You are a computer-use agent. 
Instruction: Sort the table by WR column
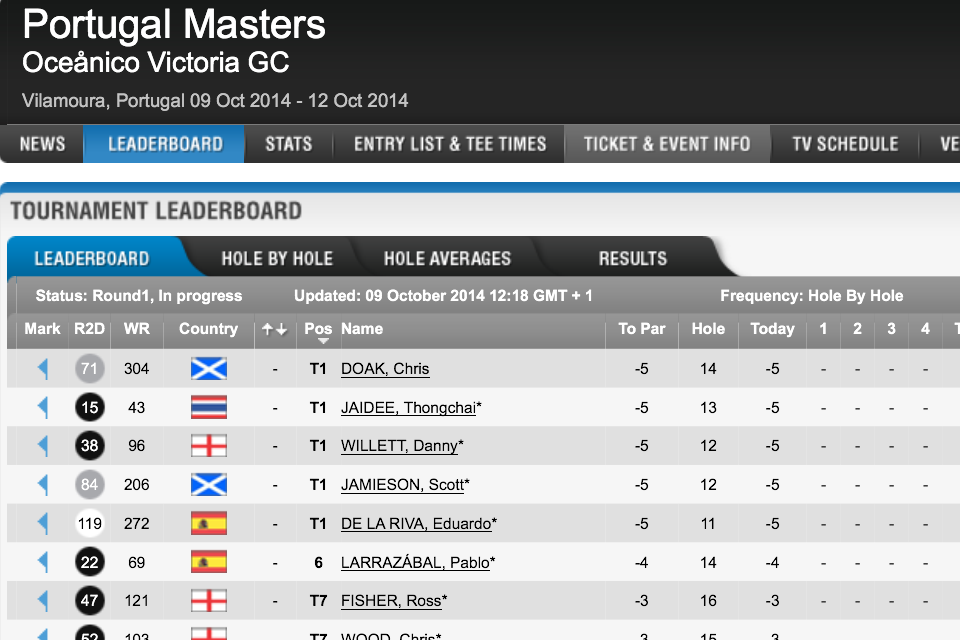click(137, 329)
